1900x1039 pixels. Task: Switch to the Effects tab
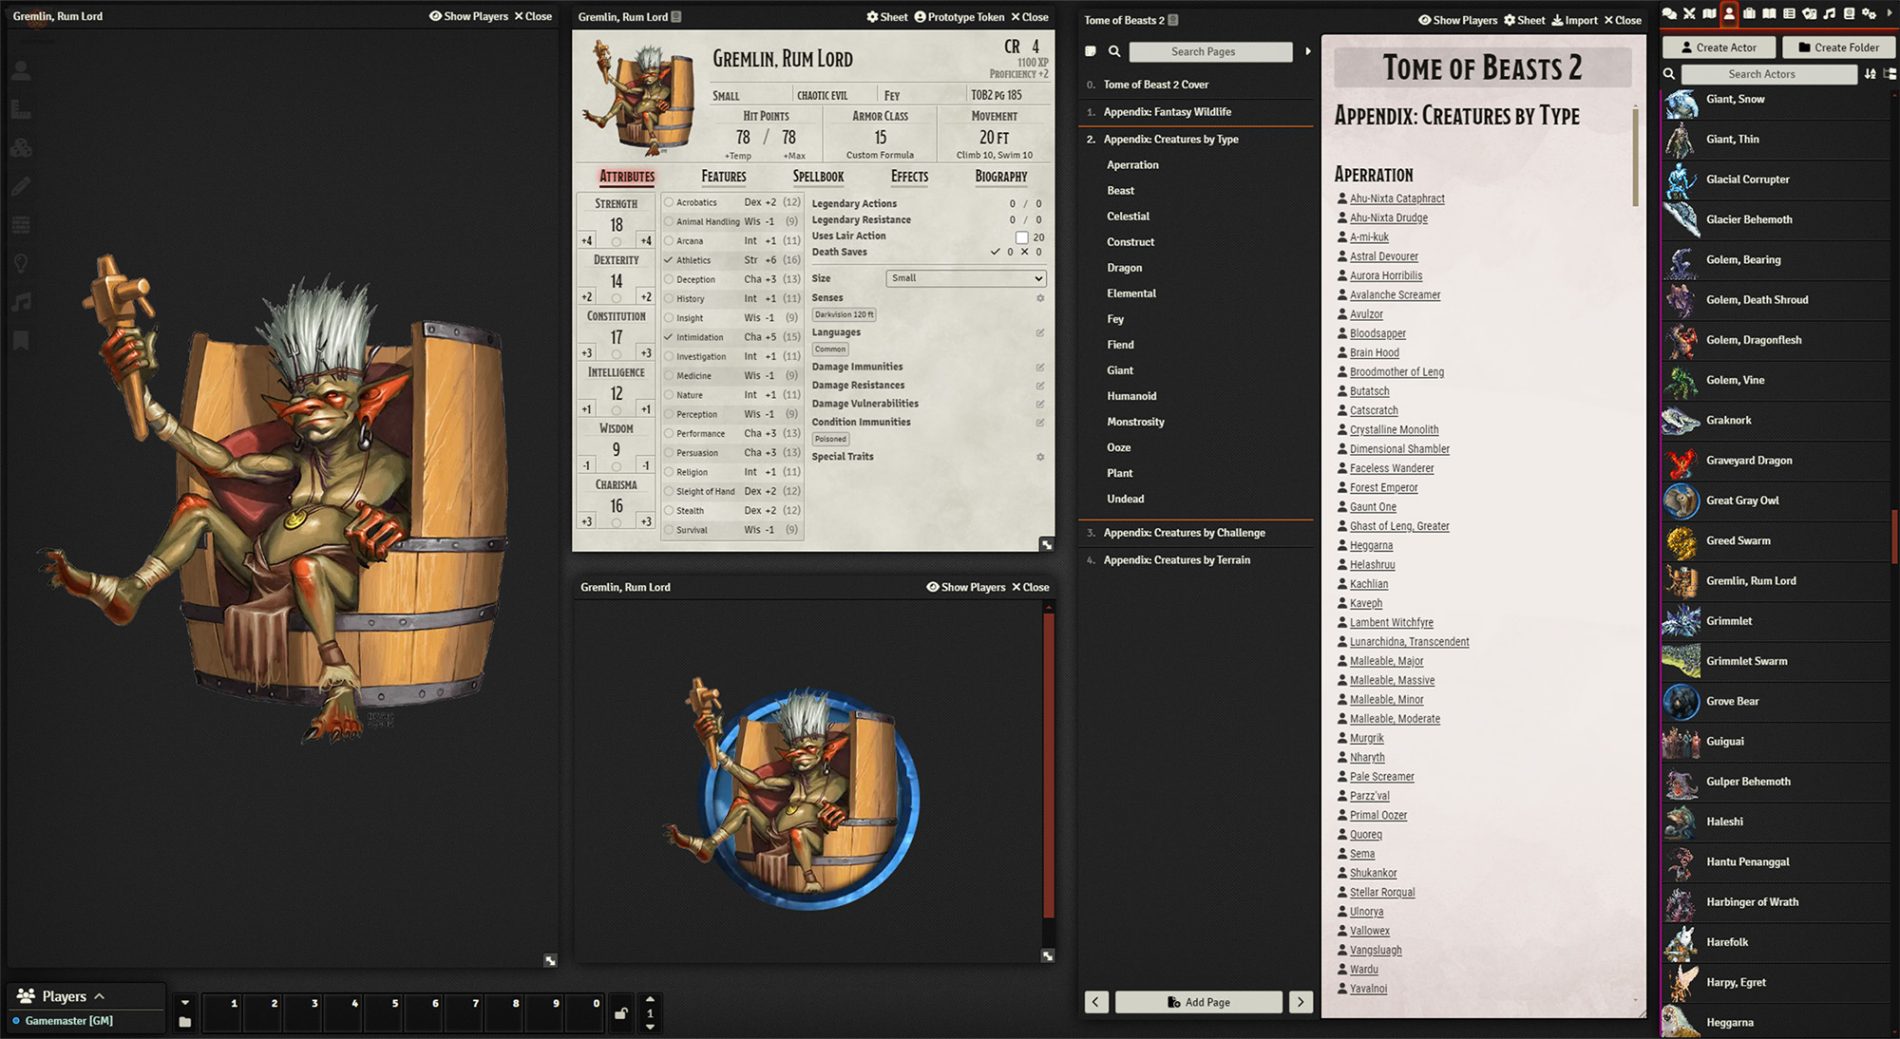tap(909, 176)
